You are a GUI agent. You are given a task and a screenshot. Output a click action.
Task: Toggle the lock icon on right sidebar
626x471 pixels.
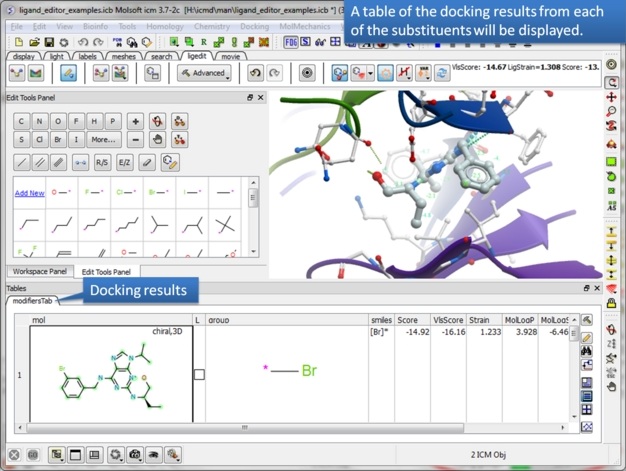click(x=611, y=303)
